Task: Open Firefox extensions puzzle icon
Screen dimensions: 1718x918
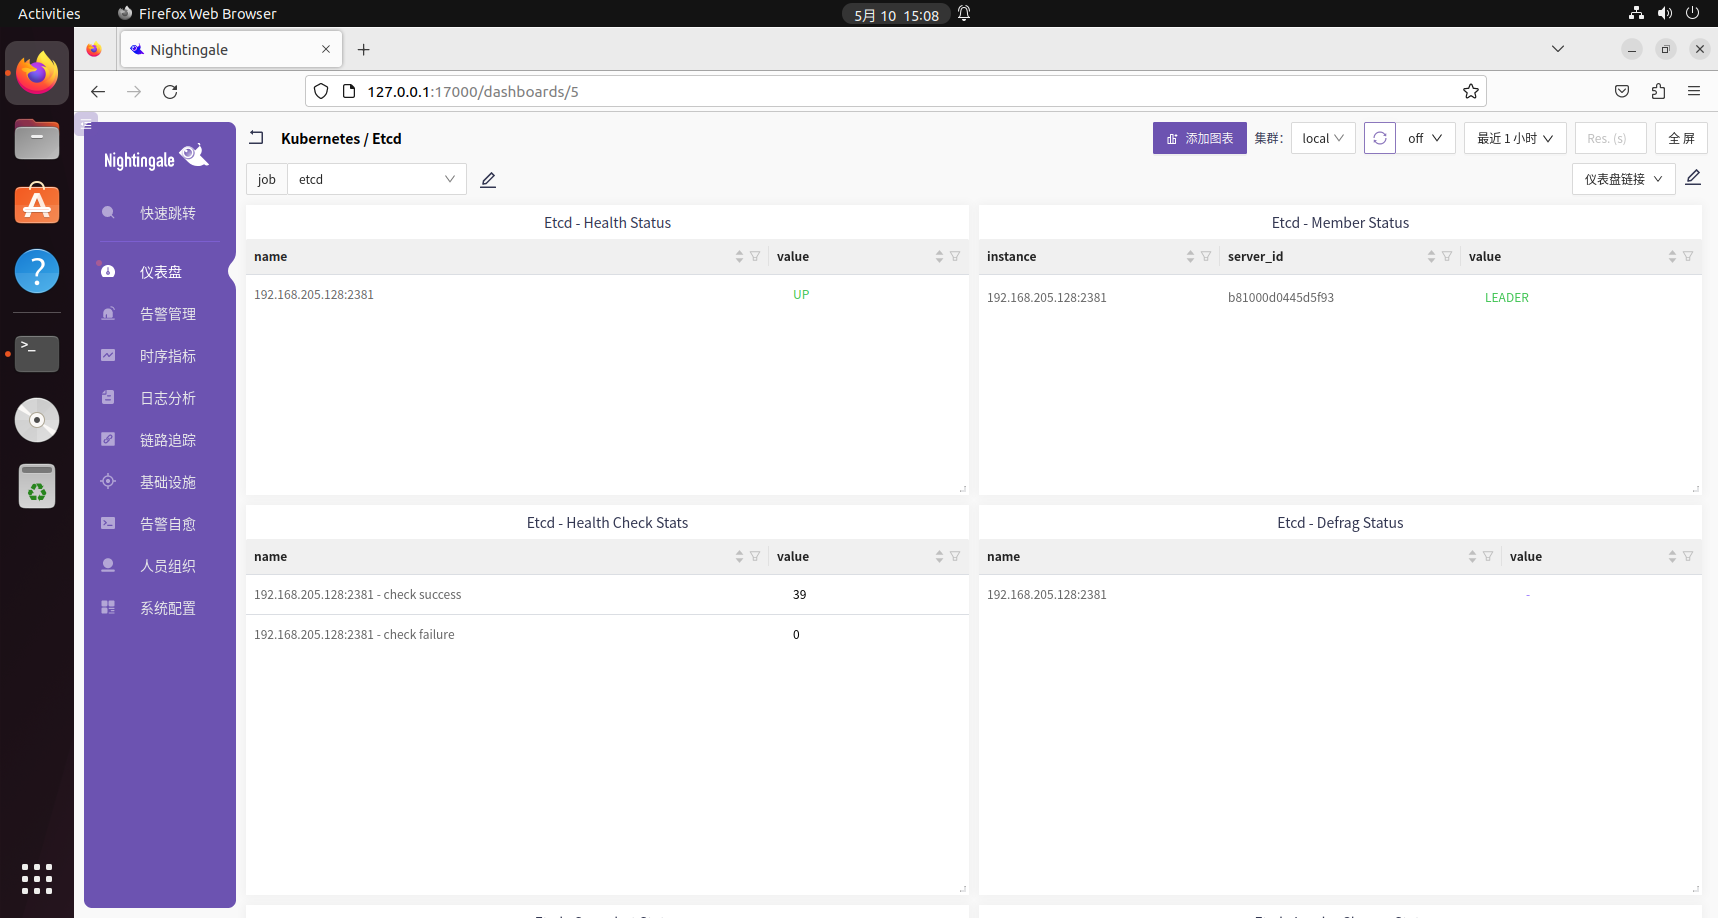Action: [1658, 92]
